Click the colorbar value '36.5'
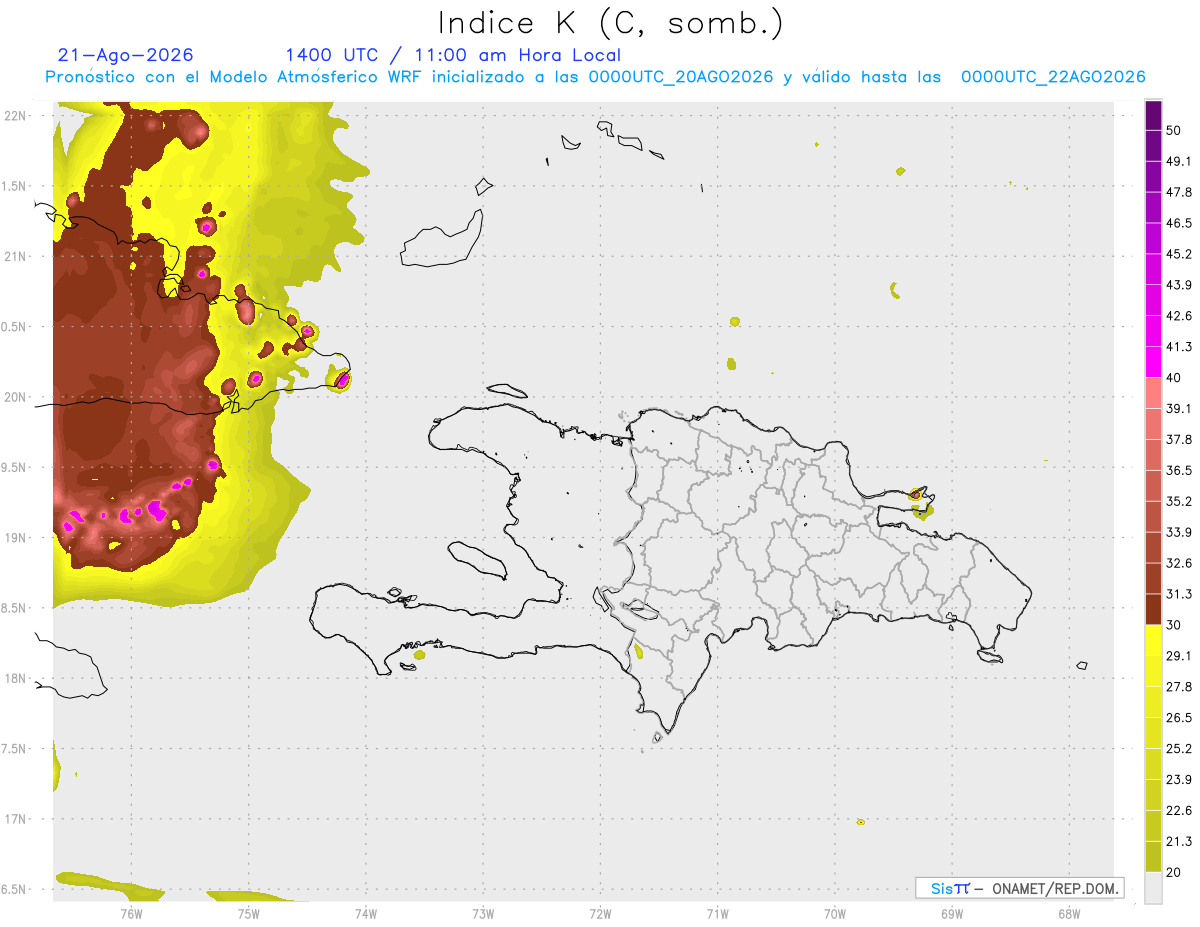This screenshot has width=1200, height=927. pos(1179,470)
